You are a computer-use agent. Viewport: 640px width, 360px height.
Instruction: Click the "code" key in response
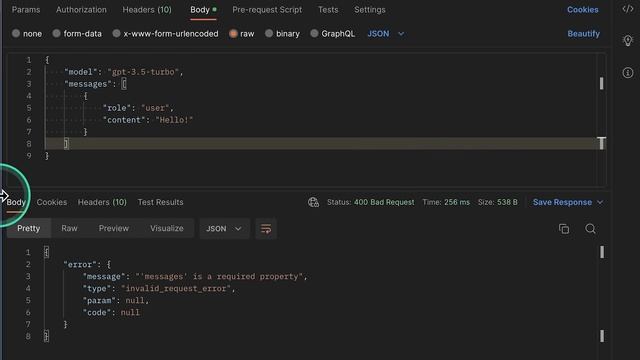click(97, 313)
